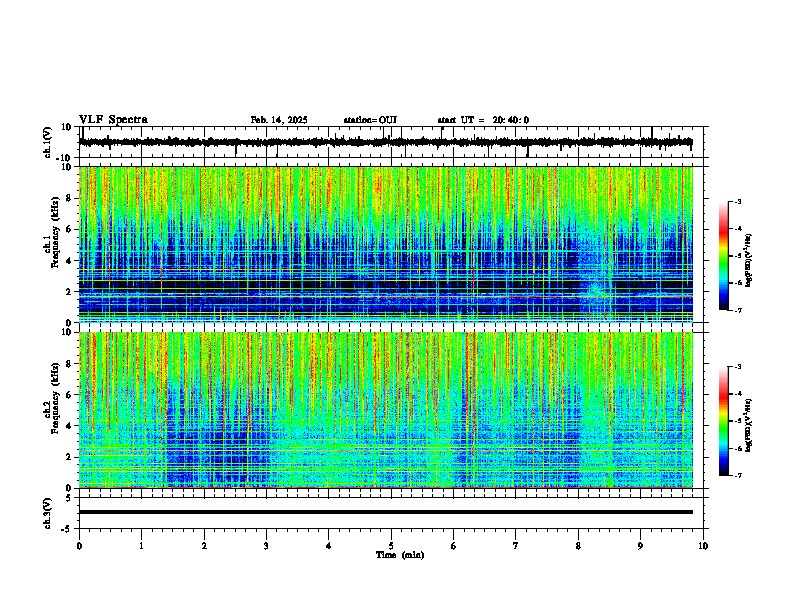Click the "VLF Spectra" title text
The height and width of the screenshot is (612, 792).
point(113,120)
